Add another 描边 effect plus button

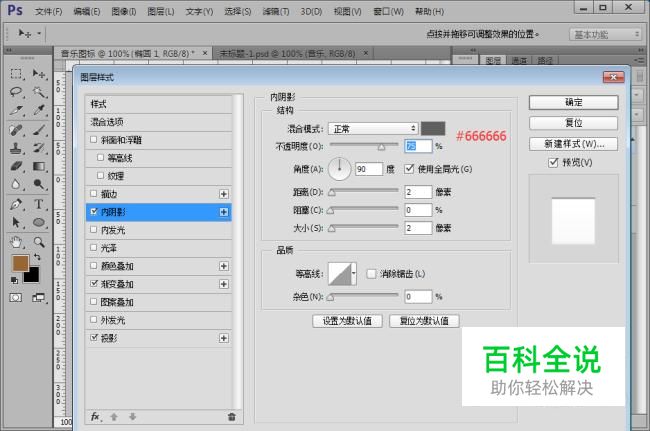pos(223,194)
